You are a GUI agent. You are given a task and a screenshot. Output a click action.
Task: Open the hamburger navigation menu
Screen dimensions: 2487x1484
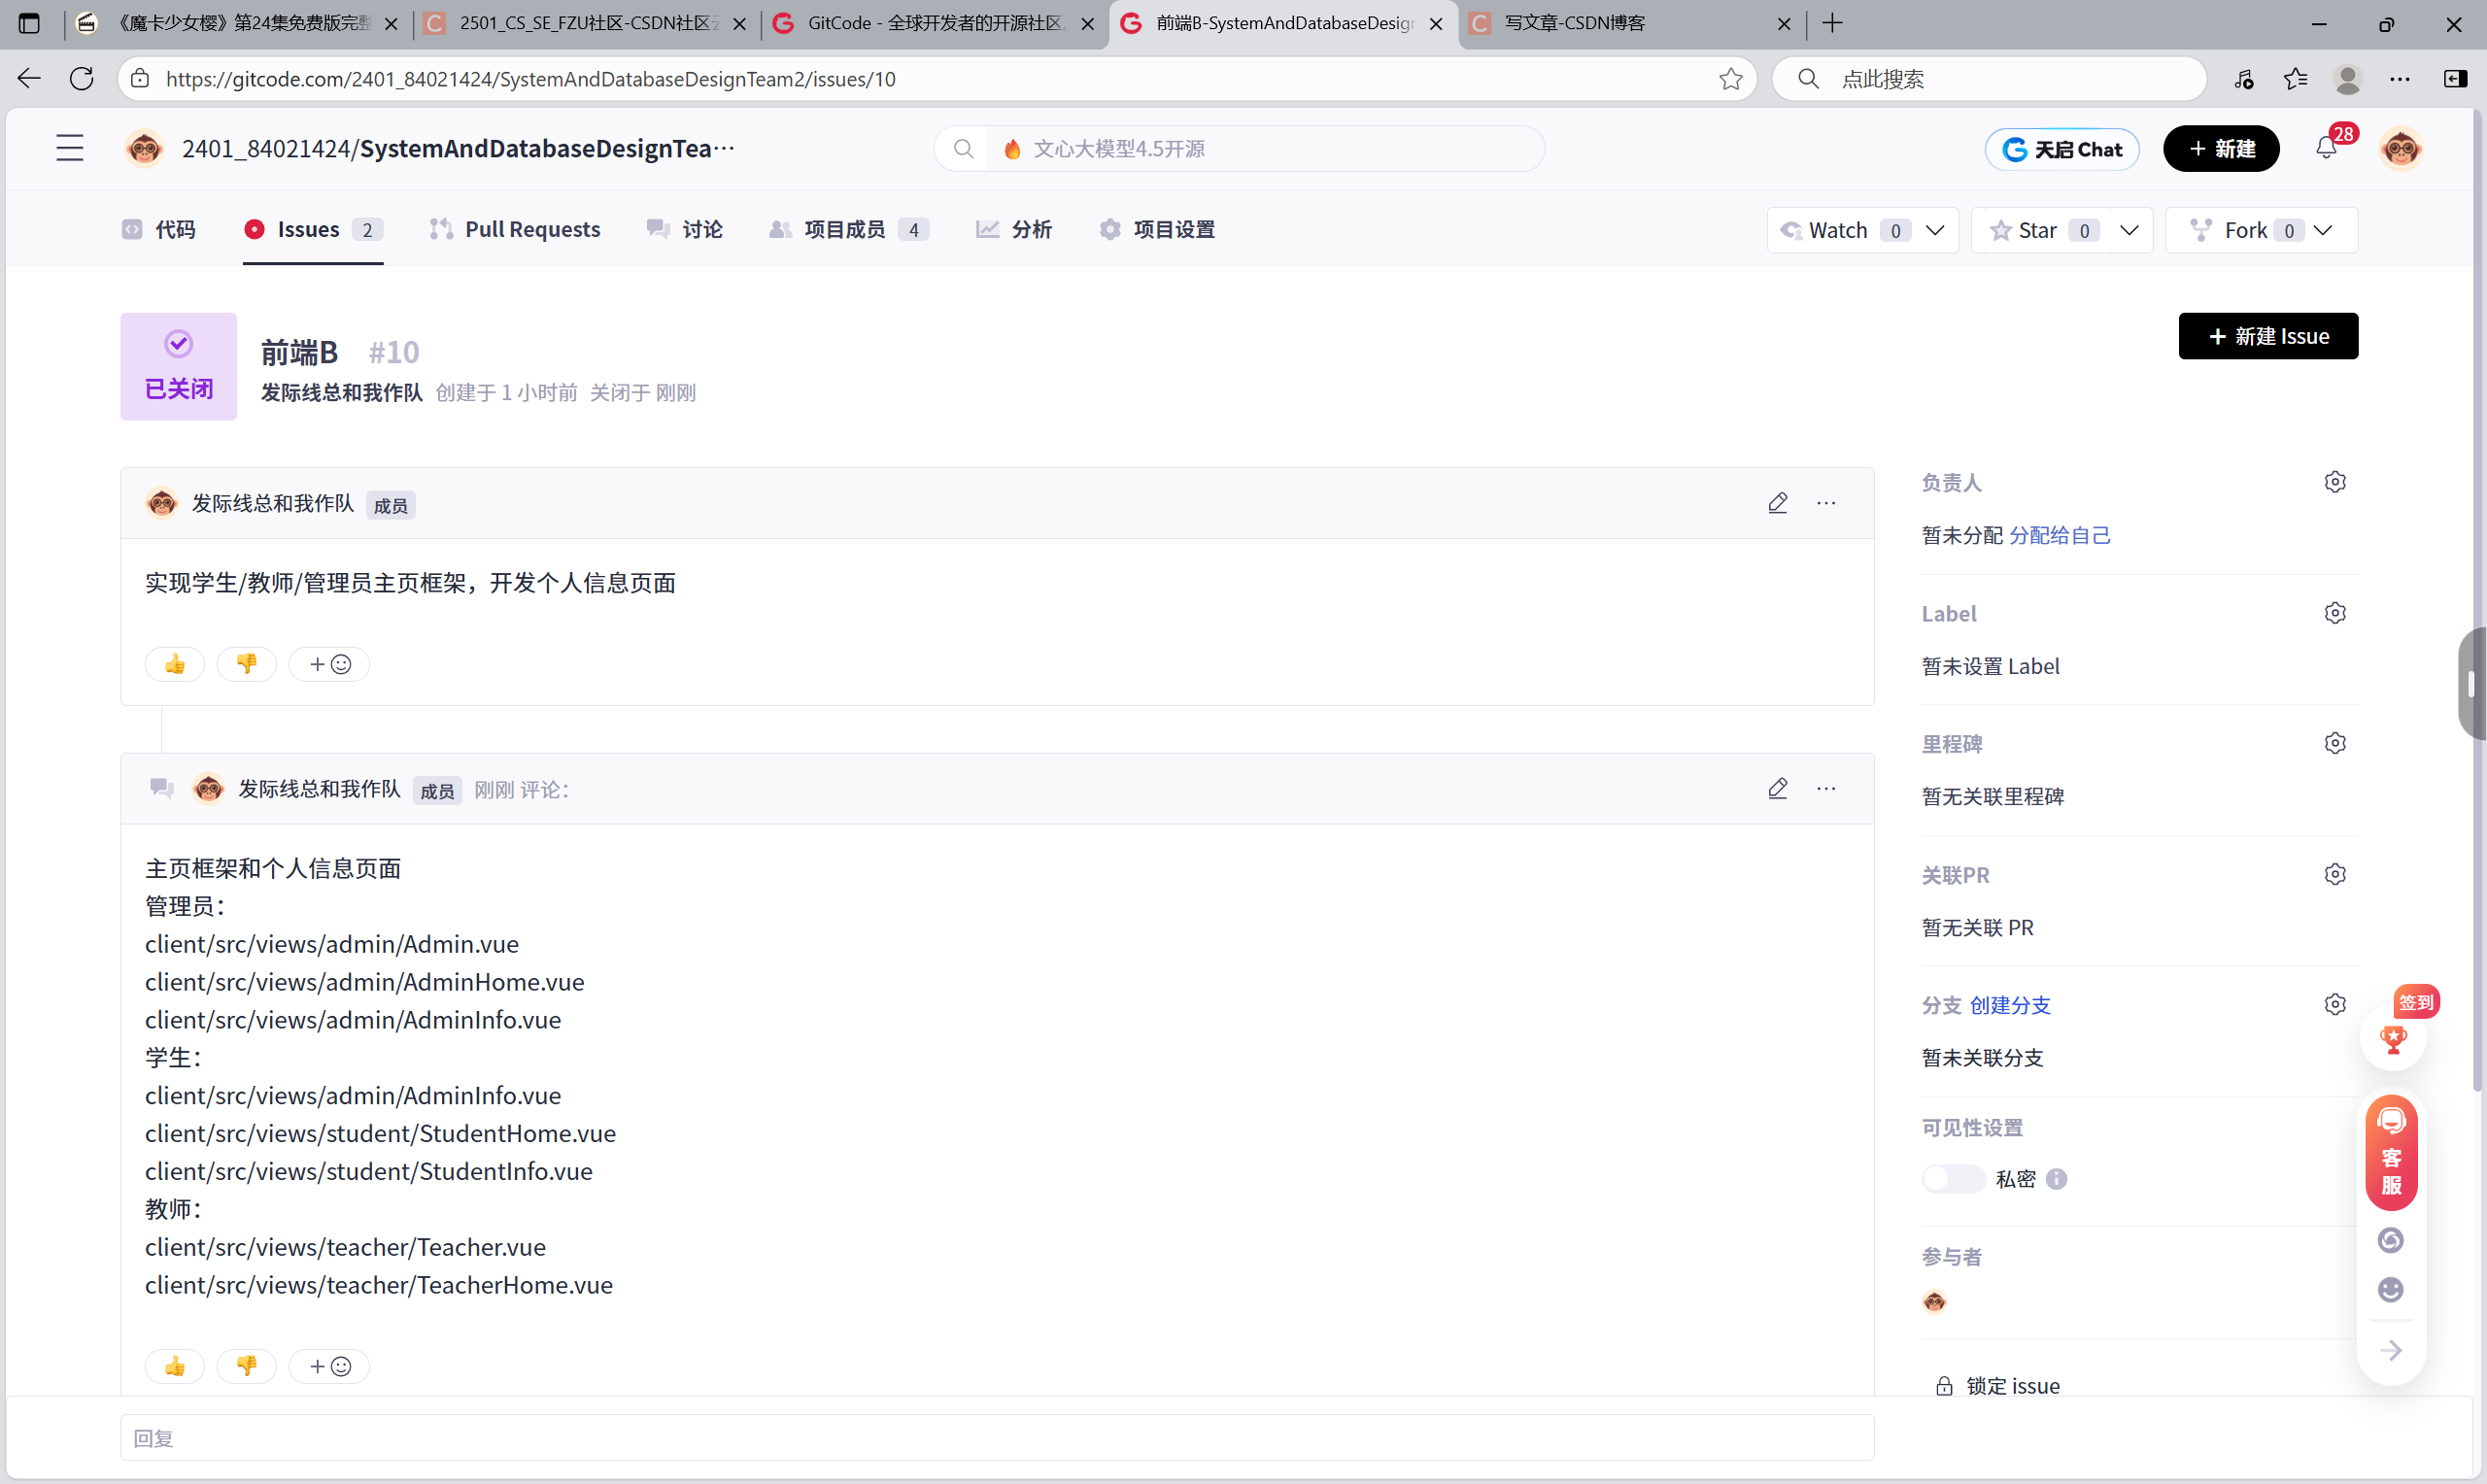click(70, 148)
